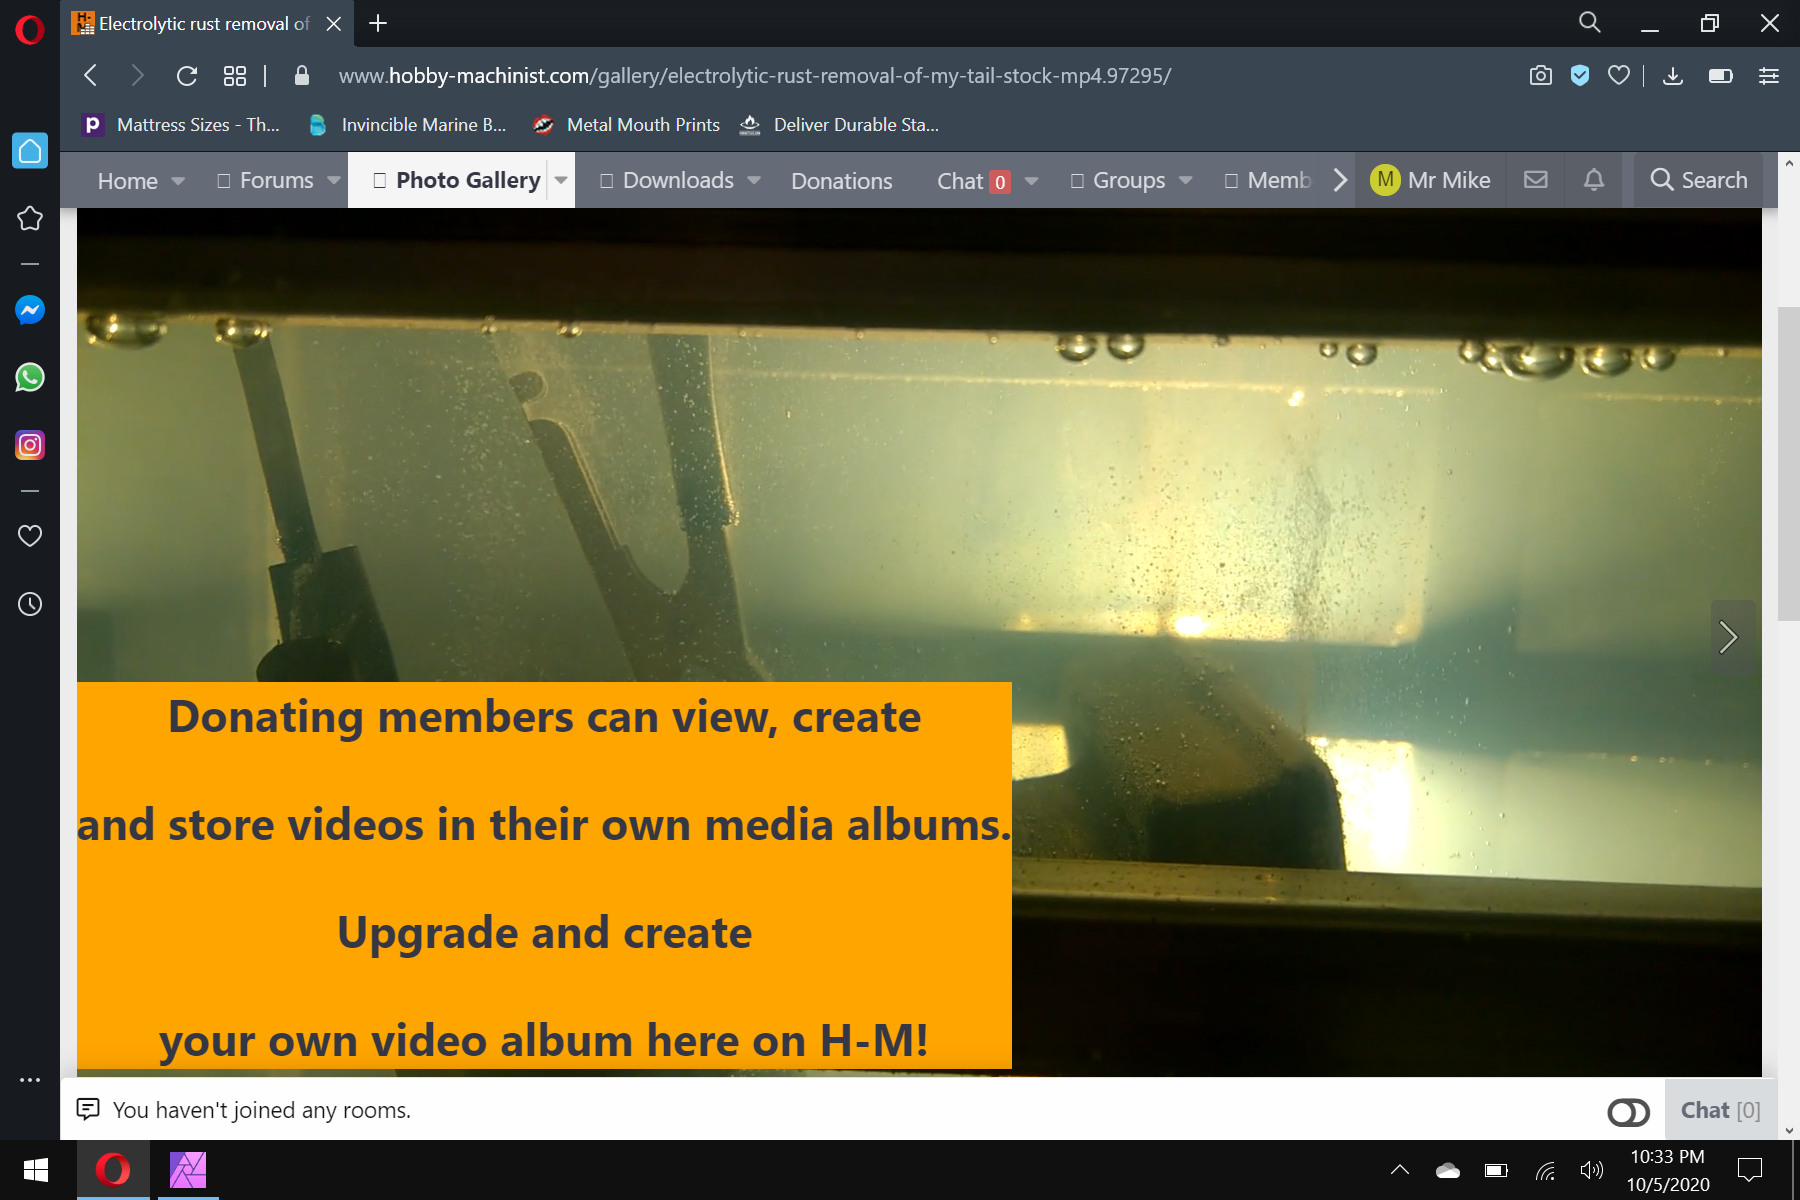
Task: Click the orange donating members banner
Action: [x=544, y=876]
